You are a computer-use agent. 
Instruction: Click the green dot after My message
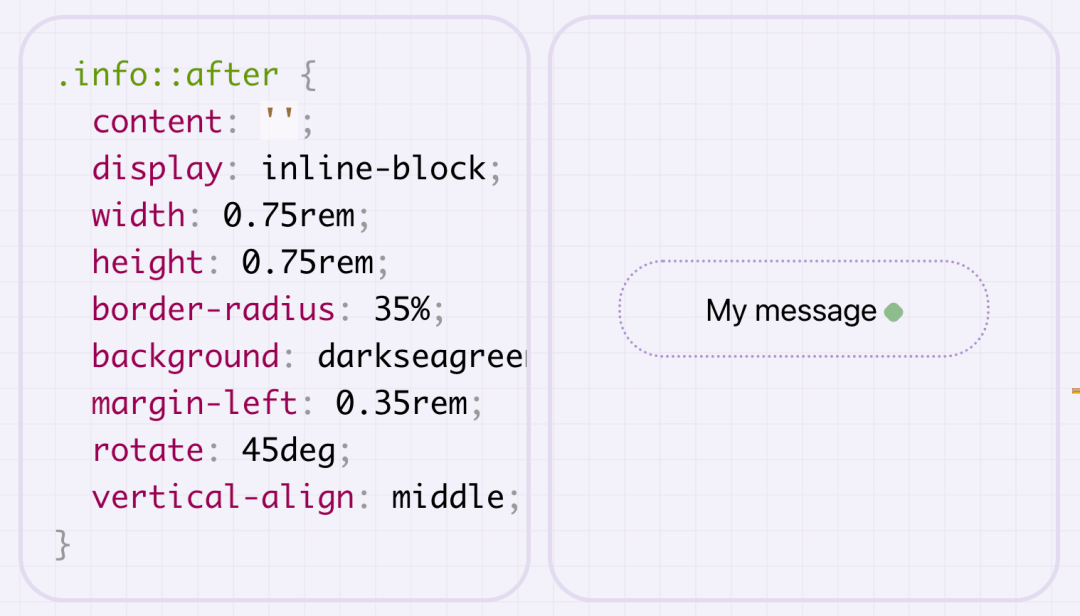click(894, 312)
